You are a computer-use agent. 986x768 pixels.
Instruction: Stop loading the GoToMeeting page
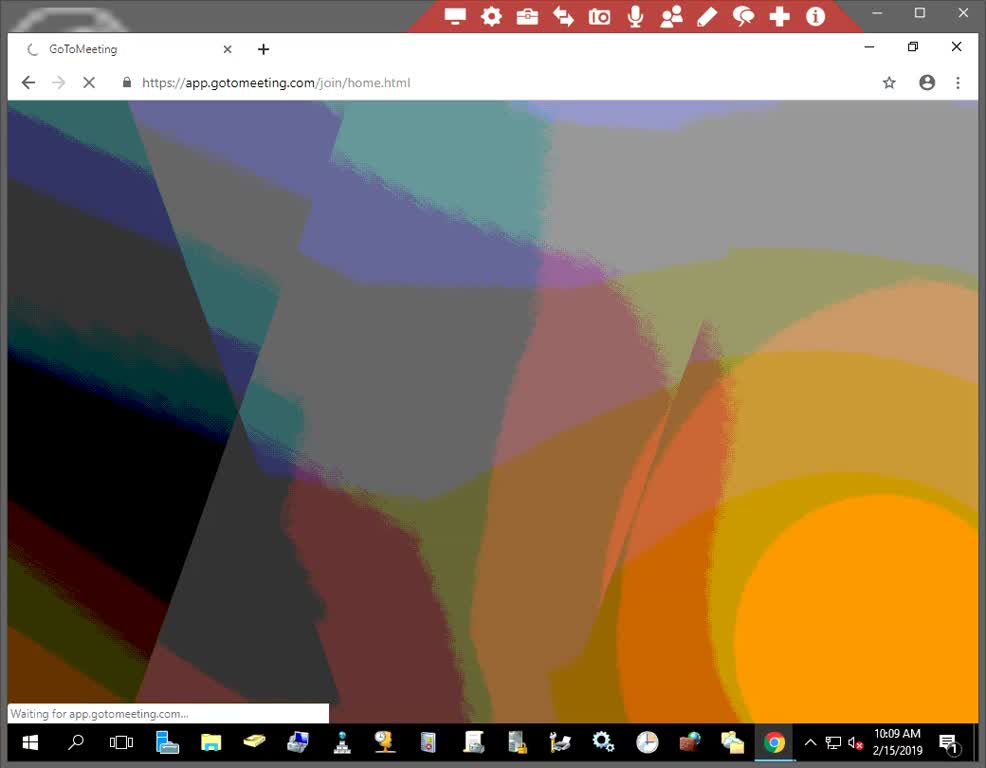89,83
